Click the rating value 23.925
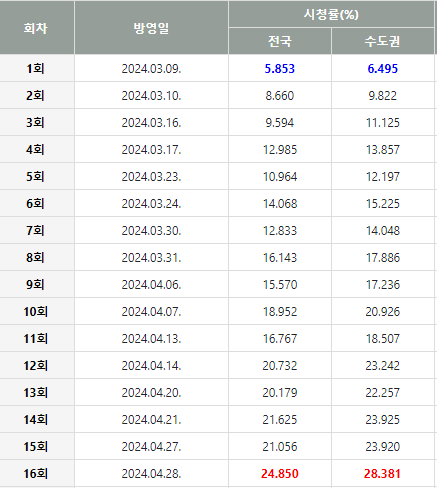 [x=383, y=420]
